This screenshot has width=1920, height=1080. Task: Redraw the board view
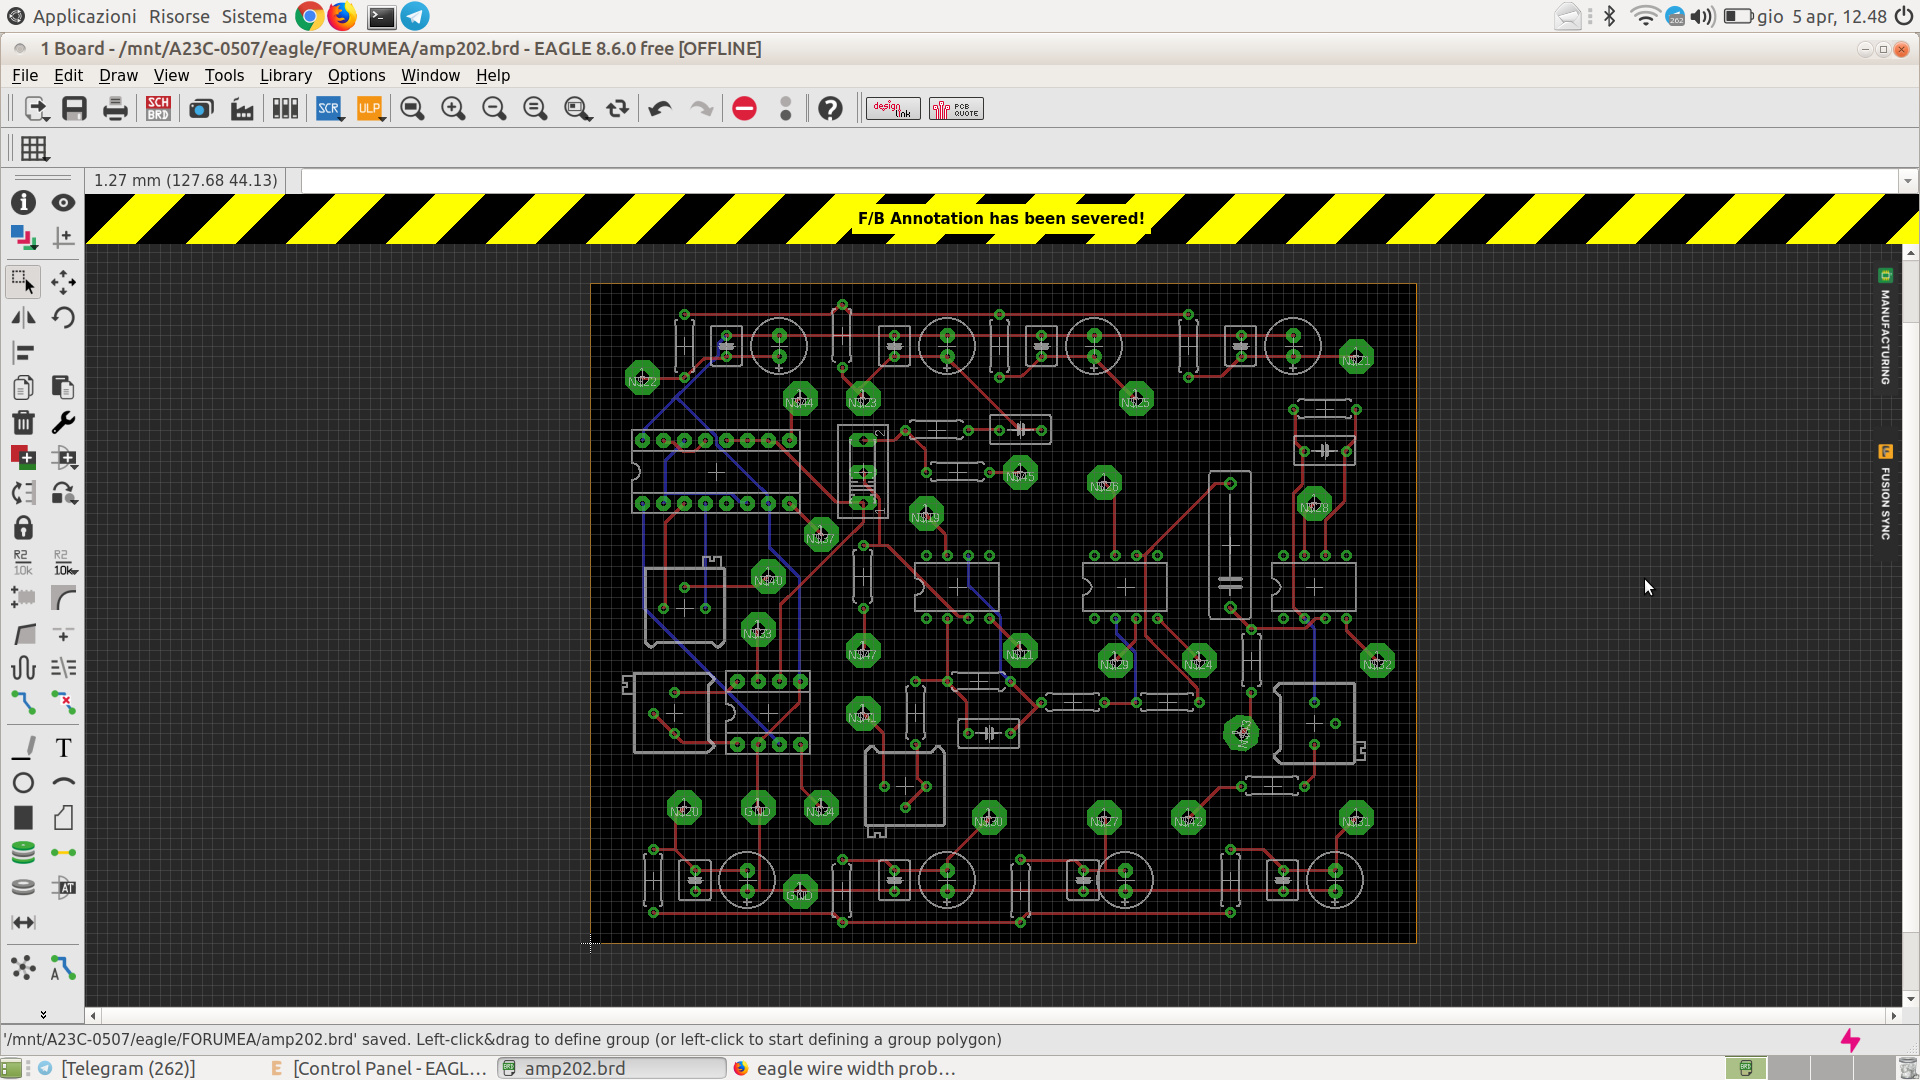[x=618, y=109]
